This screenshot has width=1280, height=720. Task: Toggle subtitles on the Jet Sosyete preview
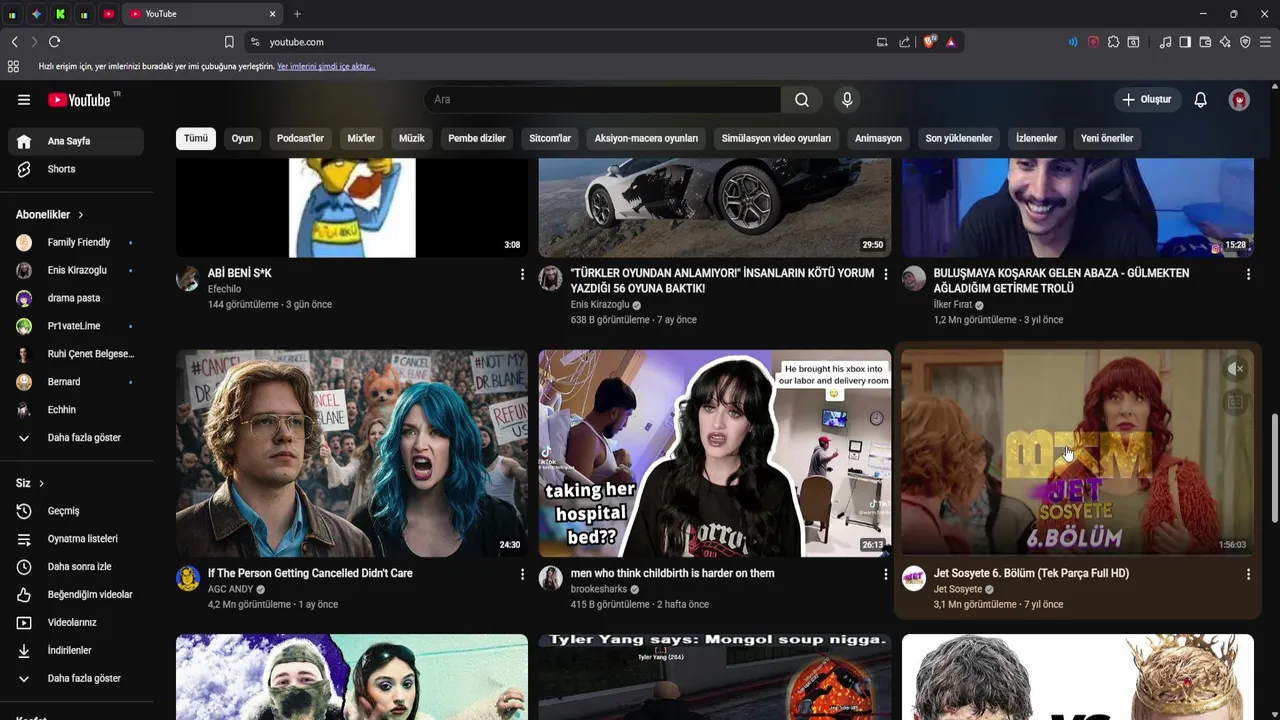[1236, 402]
